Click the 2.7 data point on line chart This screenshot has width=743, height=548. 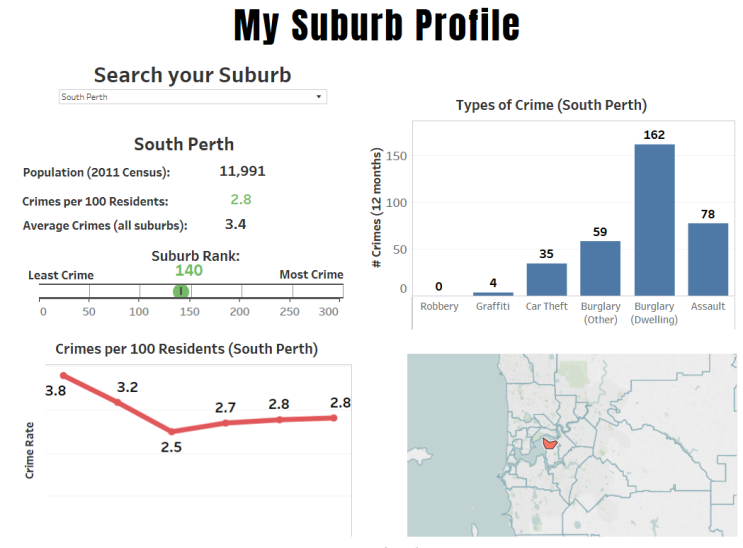(225, 423)
